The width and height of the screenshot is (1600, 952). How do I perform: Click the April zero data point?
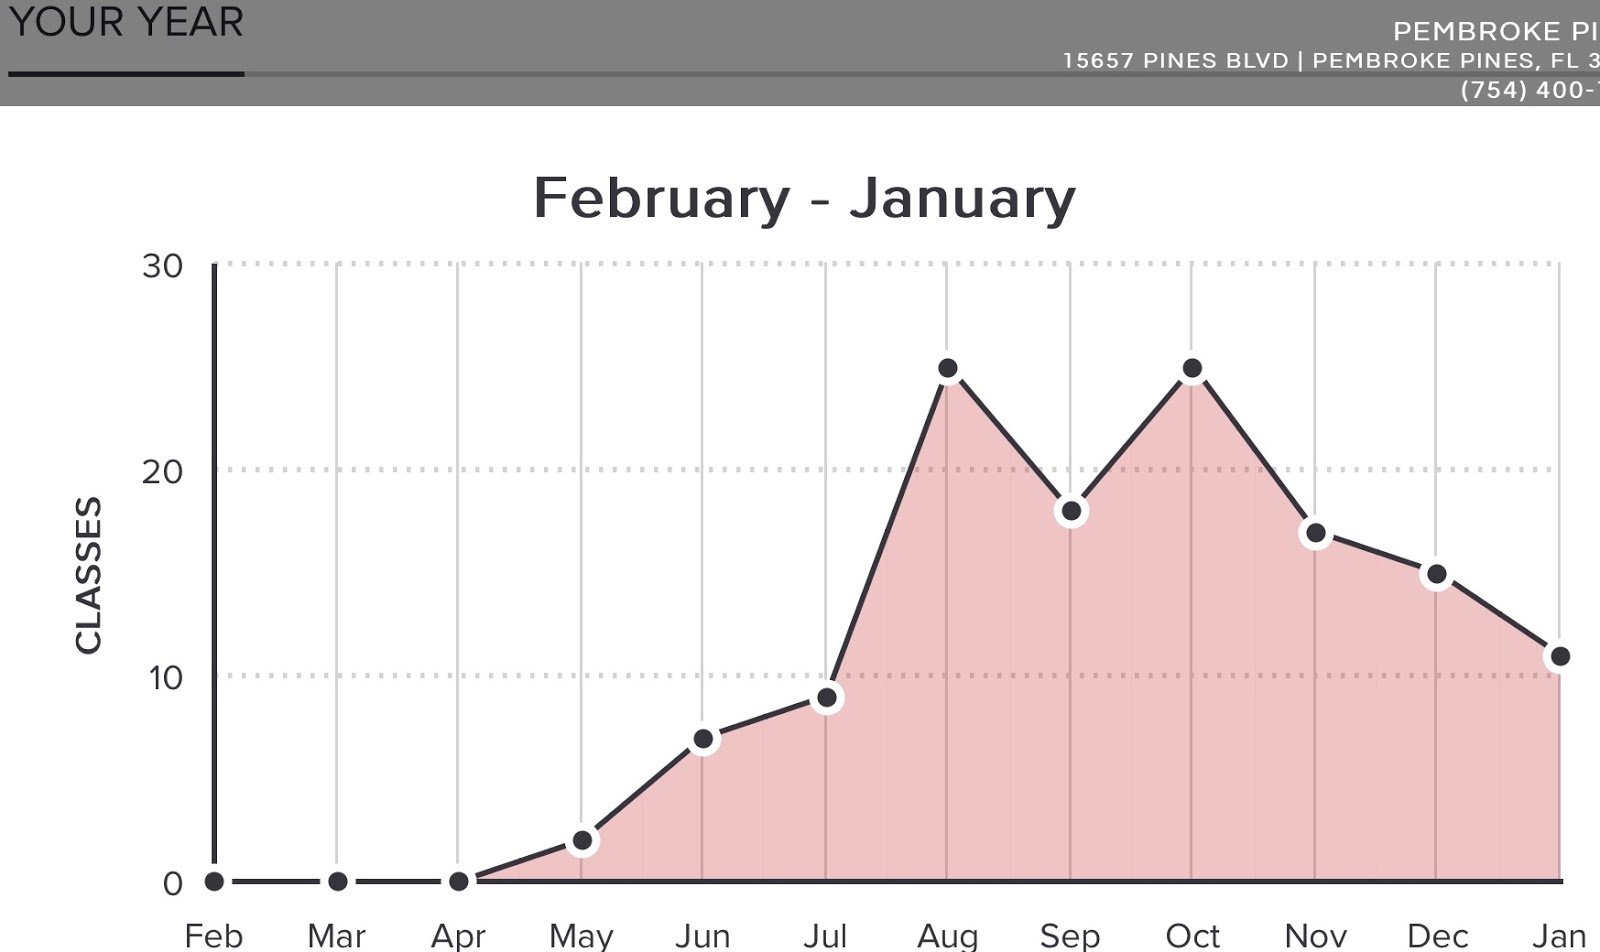click(x=459, y=882)
